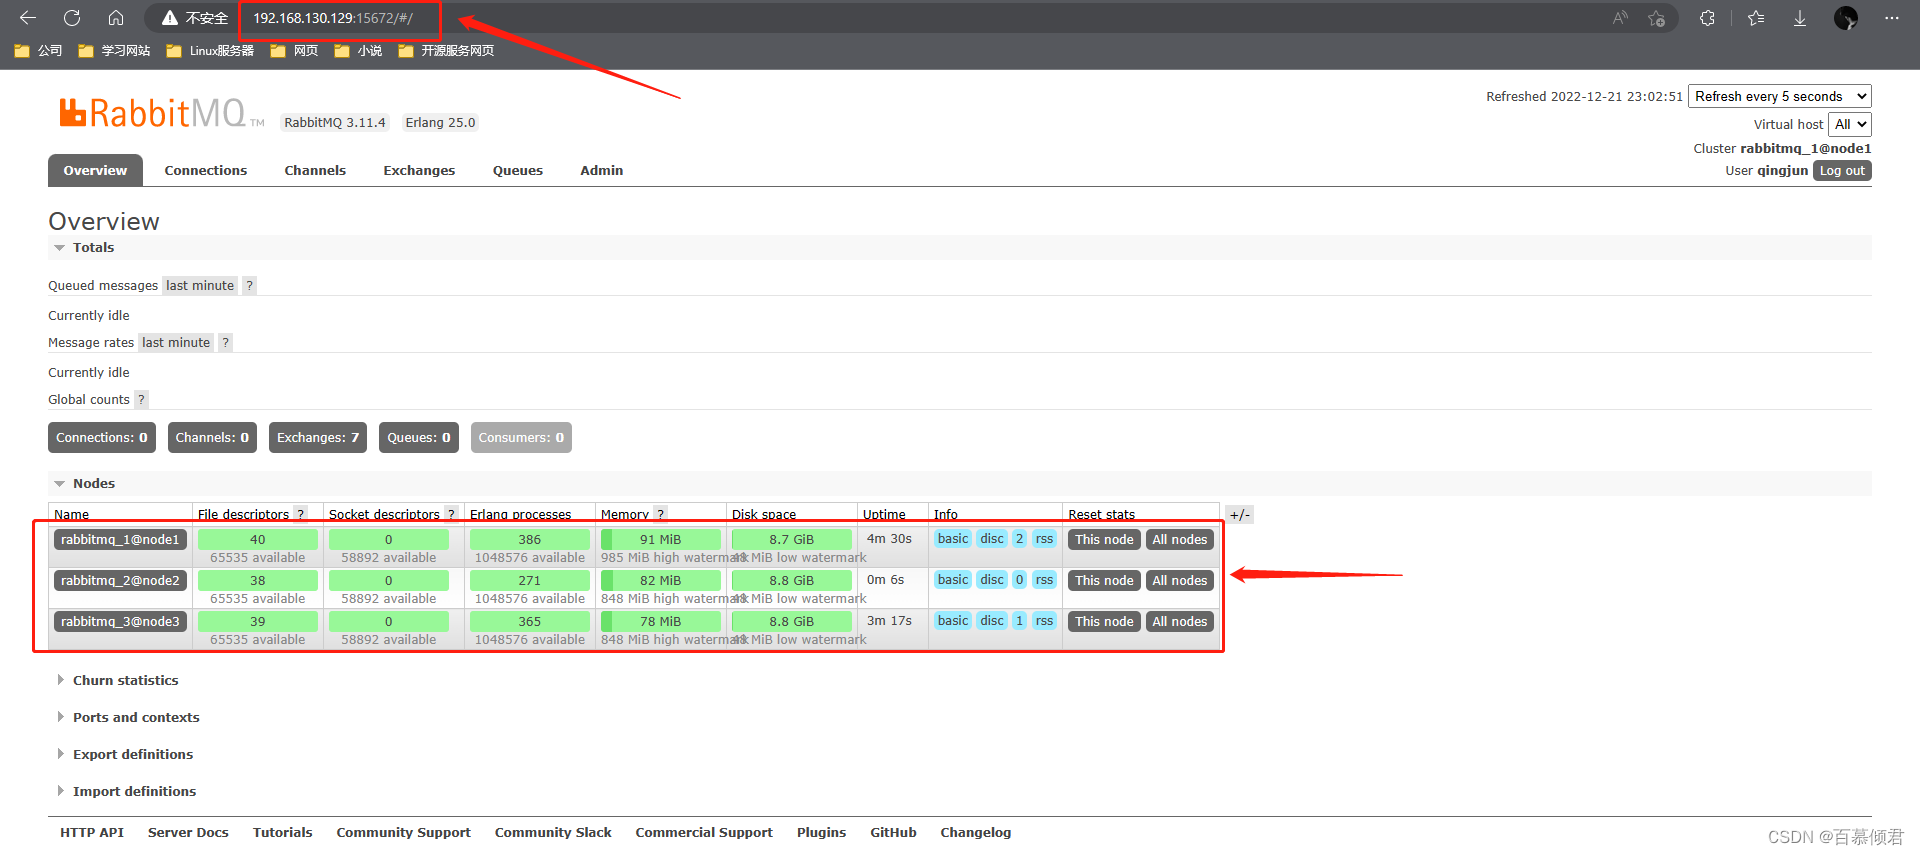The height and width of the screenshot is (855, 1920).
Task: Switch to the Connections tab
Action: click(206, 171)
